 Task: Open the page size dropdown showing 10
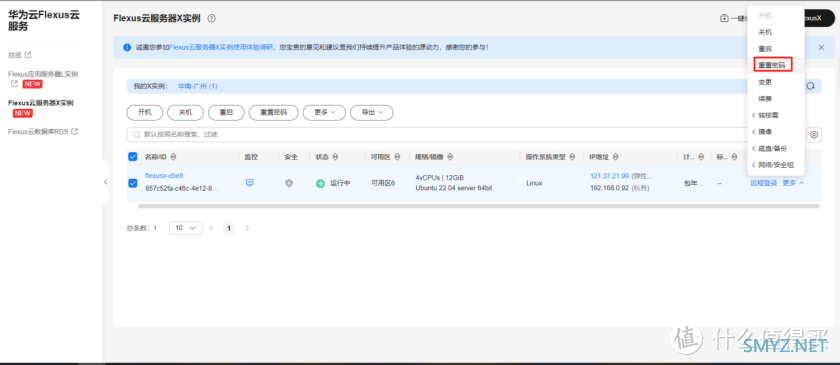[185, 228]
